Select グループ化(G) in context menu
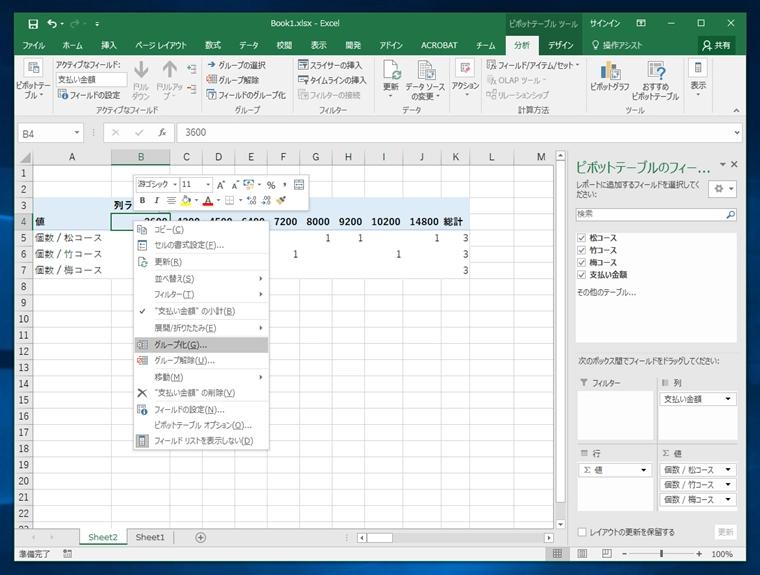Image resolution: width=760 pixels, height=575 pixels. click(201, 345)
